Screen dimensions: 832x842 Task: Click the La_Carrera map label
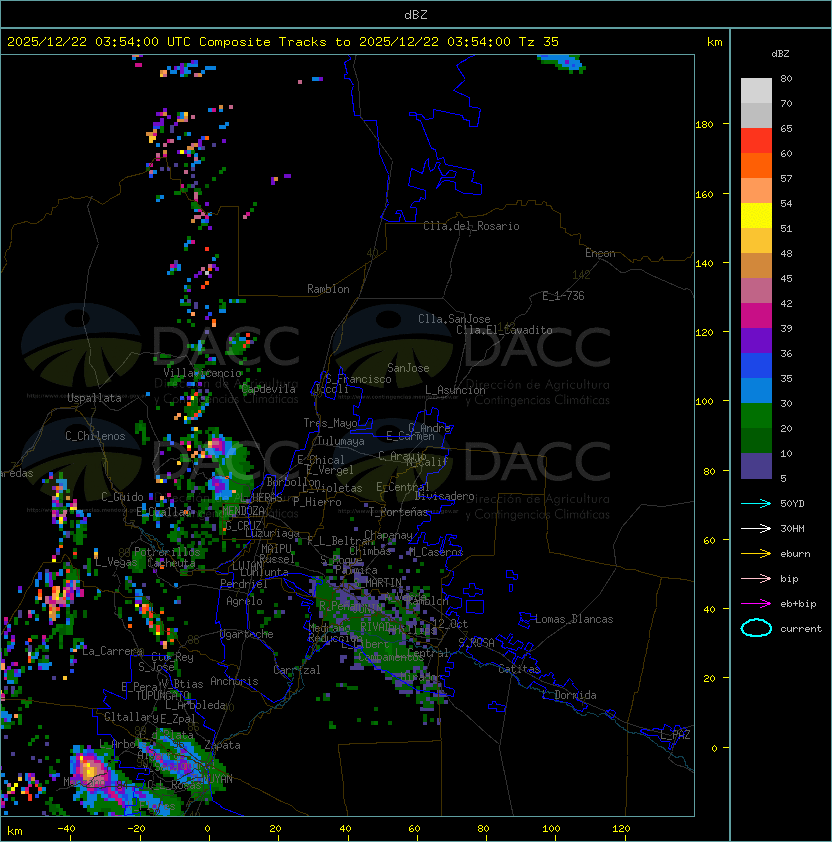tap(113, 651)
